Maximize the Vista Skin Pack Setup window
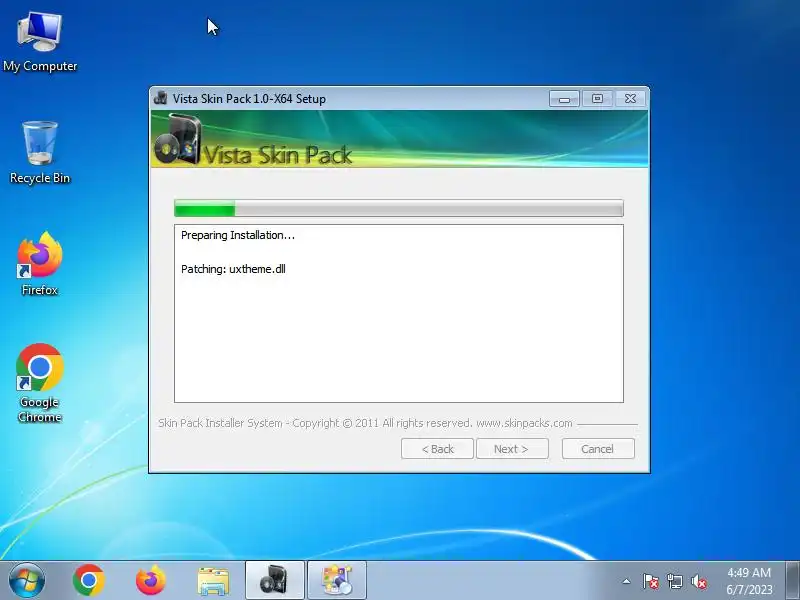This screenshot has height=600, width=800. [x=597, y=98]
